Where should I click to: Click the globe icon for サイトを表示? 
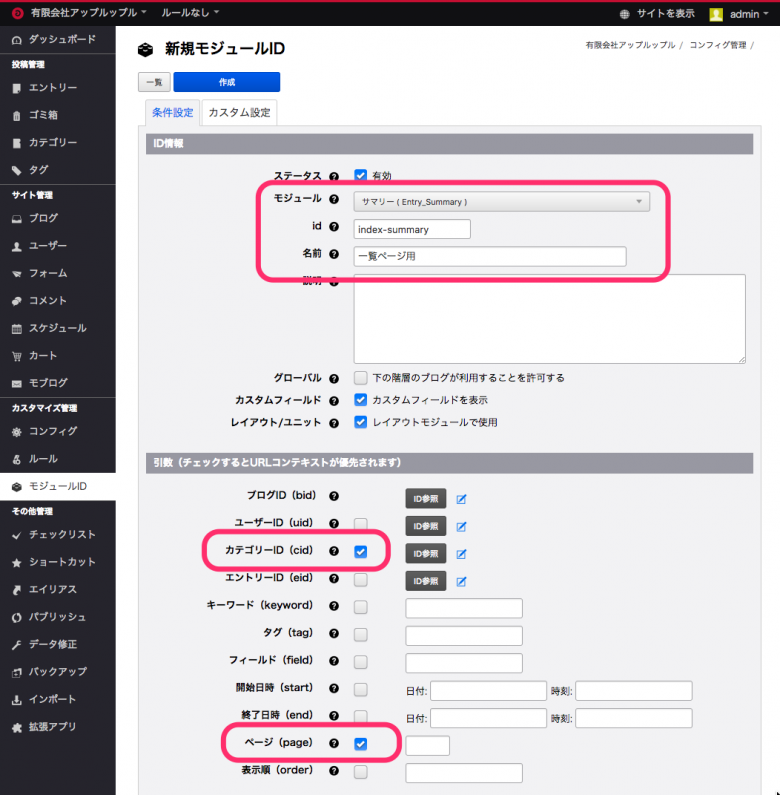point(625,14)
